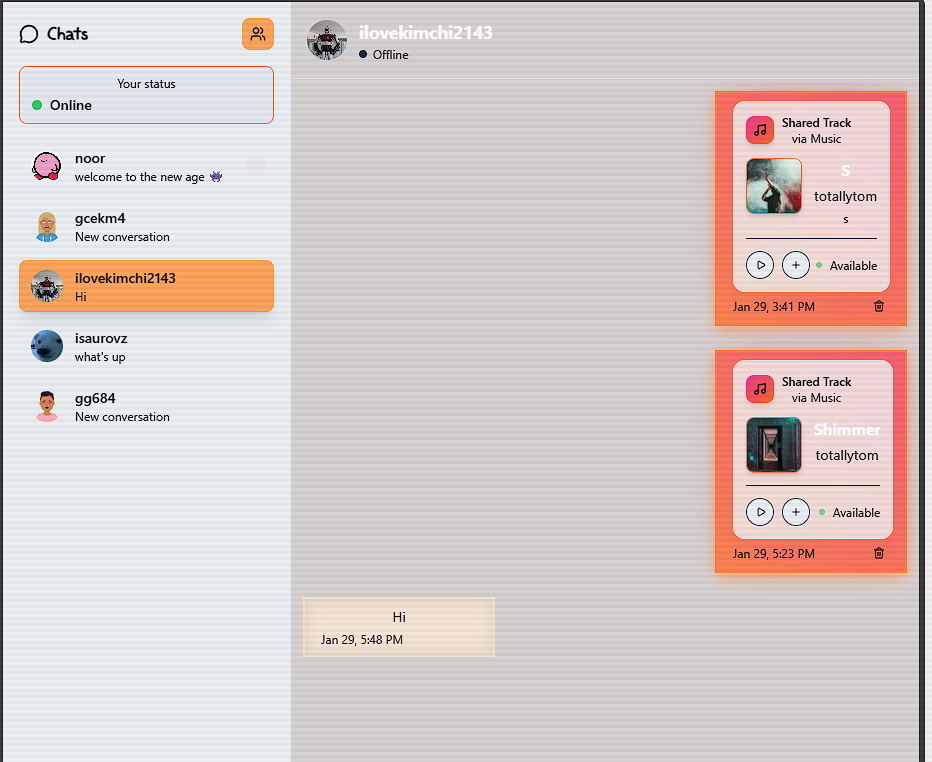Click ilovekimchi2143's avatar in the chat header
The image size is (932, 762).
(x=326, y=40)
